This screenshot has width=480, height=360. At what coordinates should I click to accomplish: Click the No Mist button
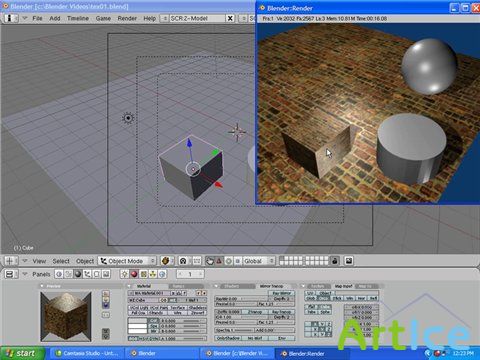tap(256, 338)
